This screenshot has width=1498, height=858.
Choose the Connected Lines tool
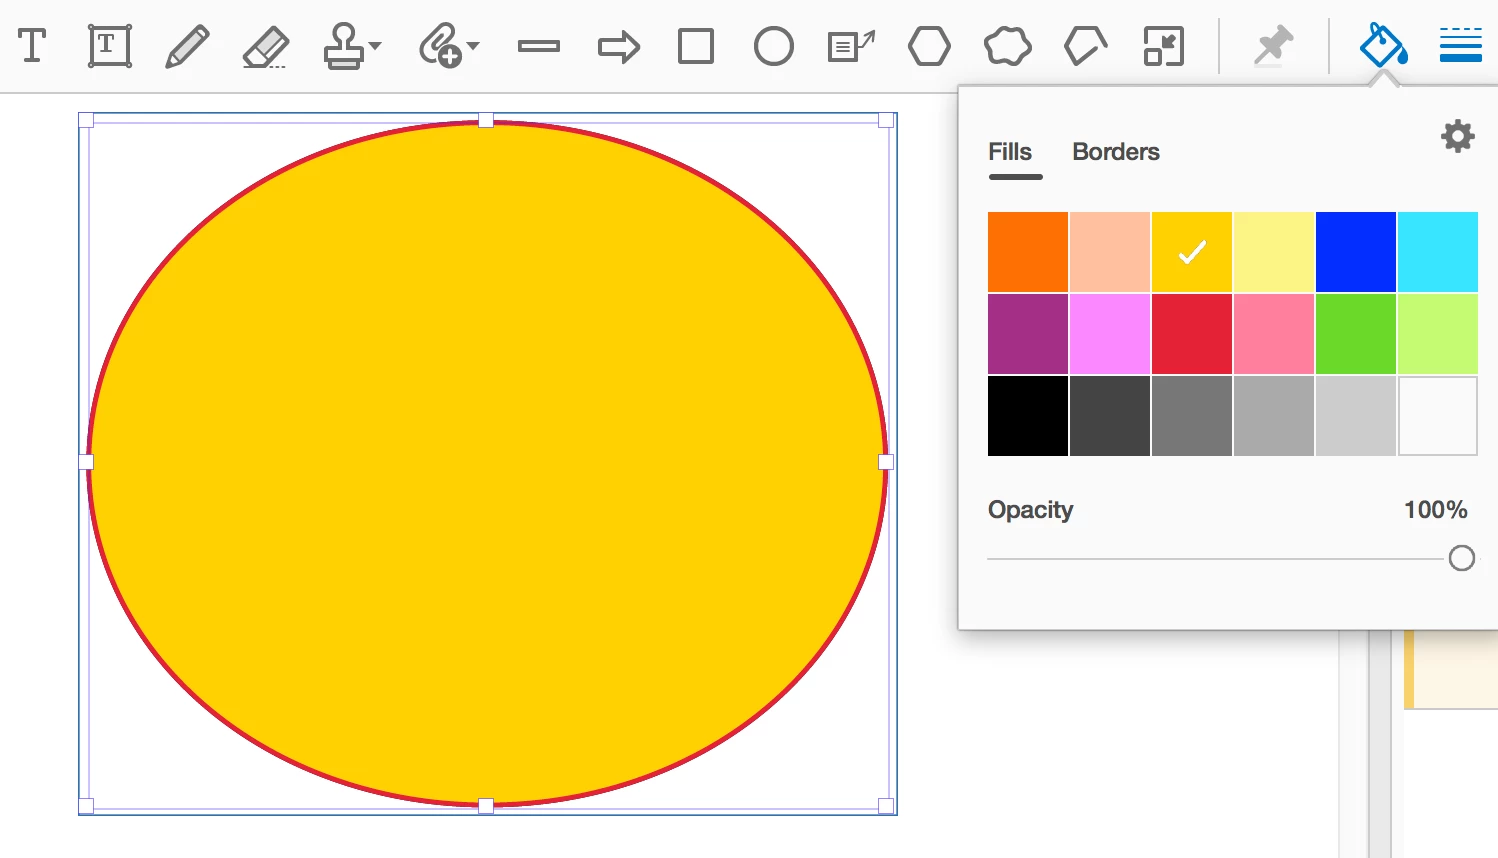click(1085, 46)
